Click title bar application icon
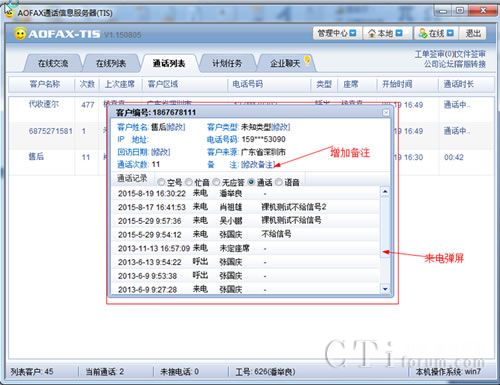The image size is (500, 385). tap(9, 13)
